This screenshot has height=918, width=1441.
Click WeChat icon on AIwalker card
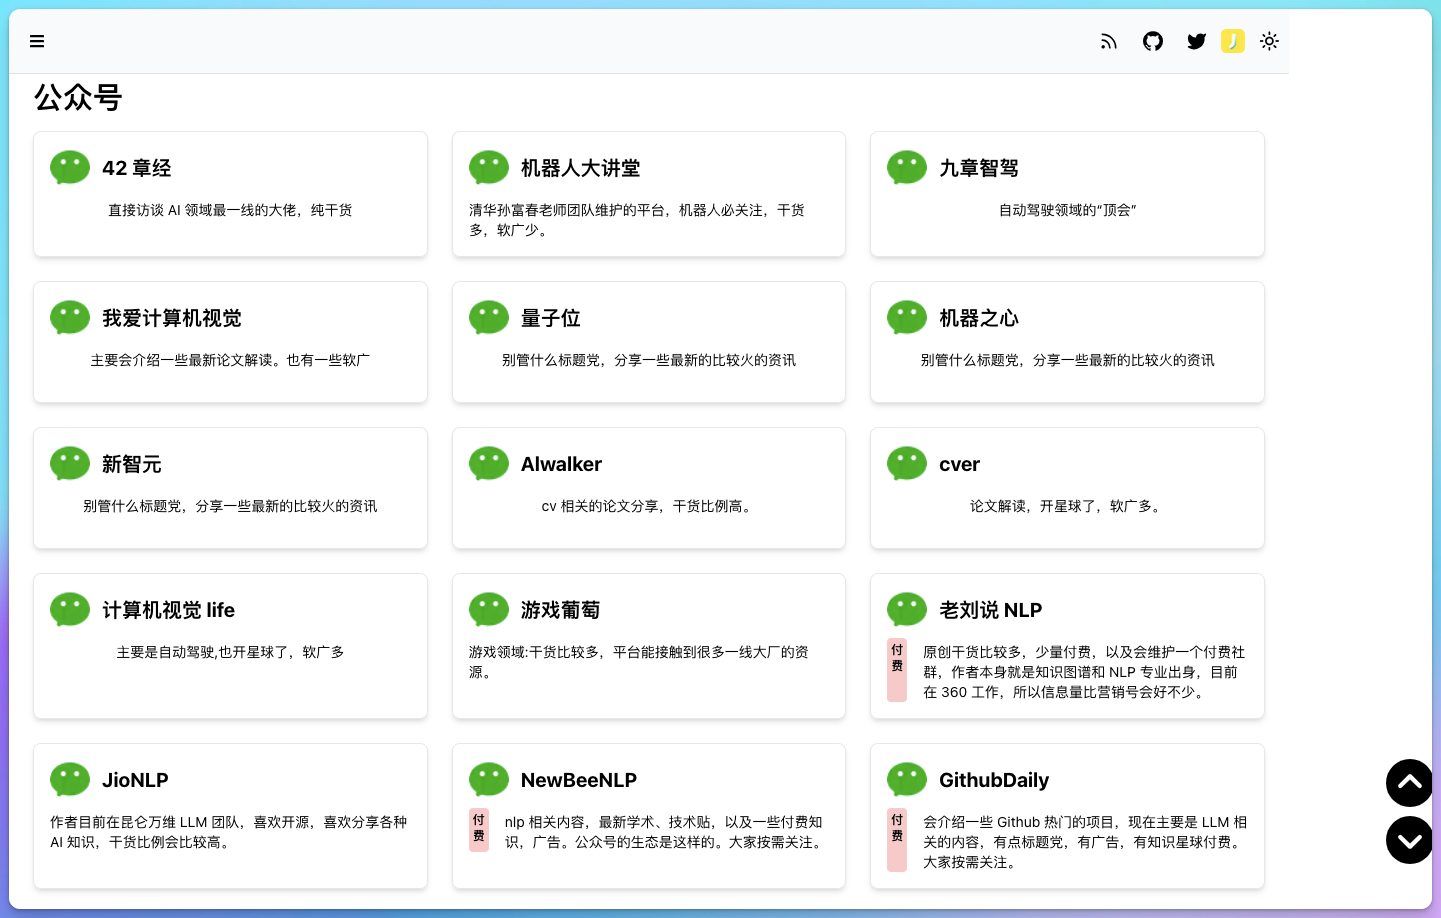click(489, 464)
